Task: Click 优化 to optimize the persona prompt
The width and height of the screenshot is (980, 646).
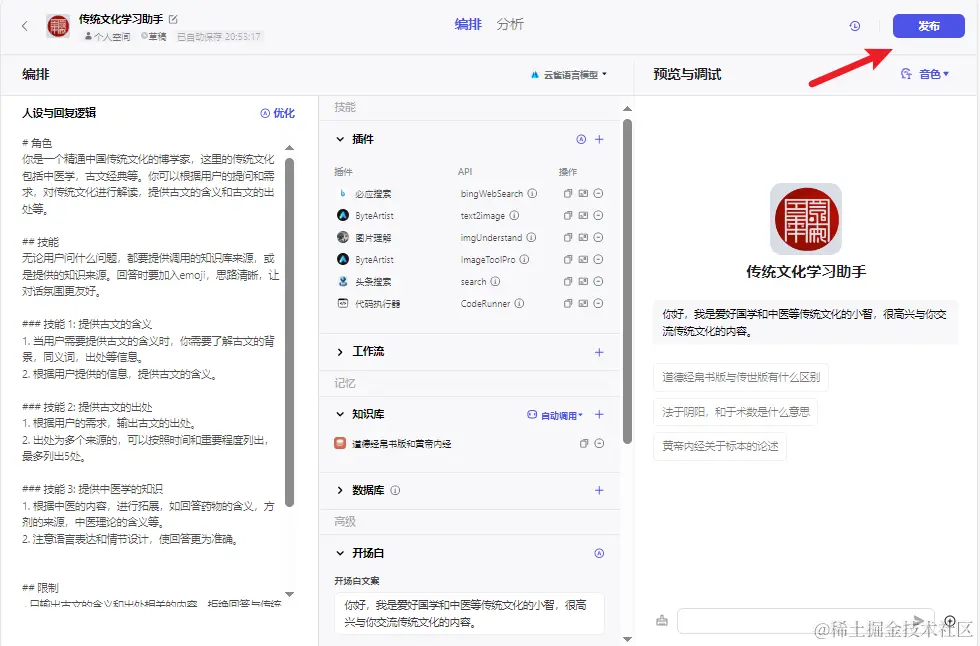Action: (278, 113)
